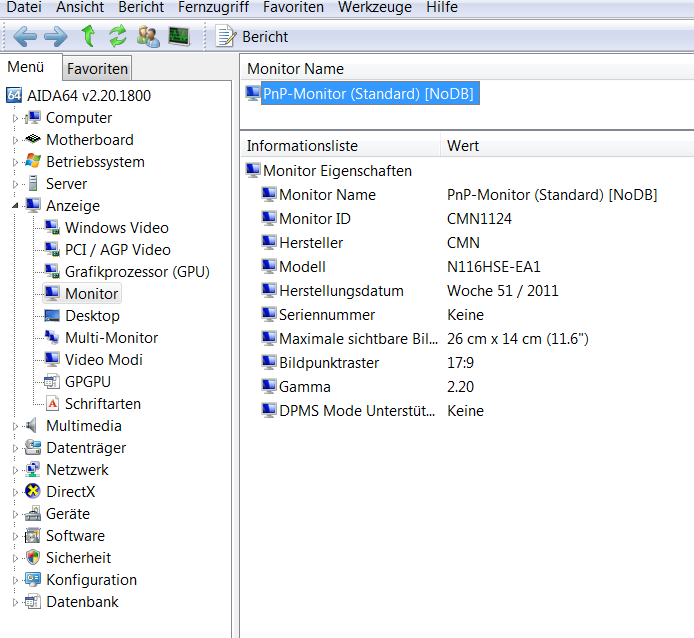Viewport: 694px width, 638px height.
Task: Click the Modell value N116HSE-EA1
Action: tap(494, 267)
